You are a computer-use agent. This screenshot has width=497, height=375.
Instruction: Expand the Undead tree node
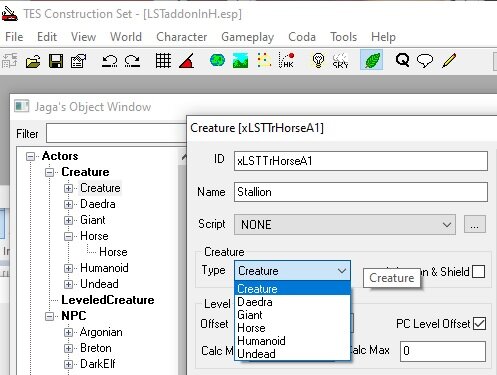coord(68,284)
